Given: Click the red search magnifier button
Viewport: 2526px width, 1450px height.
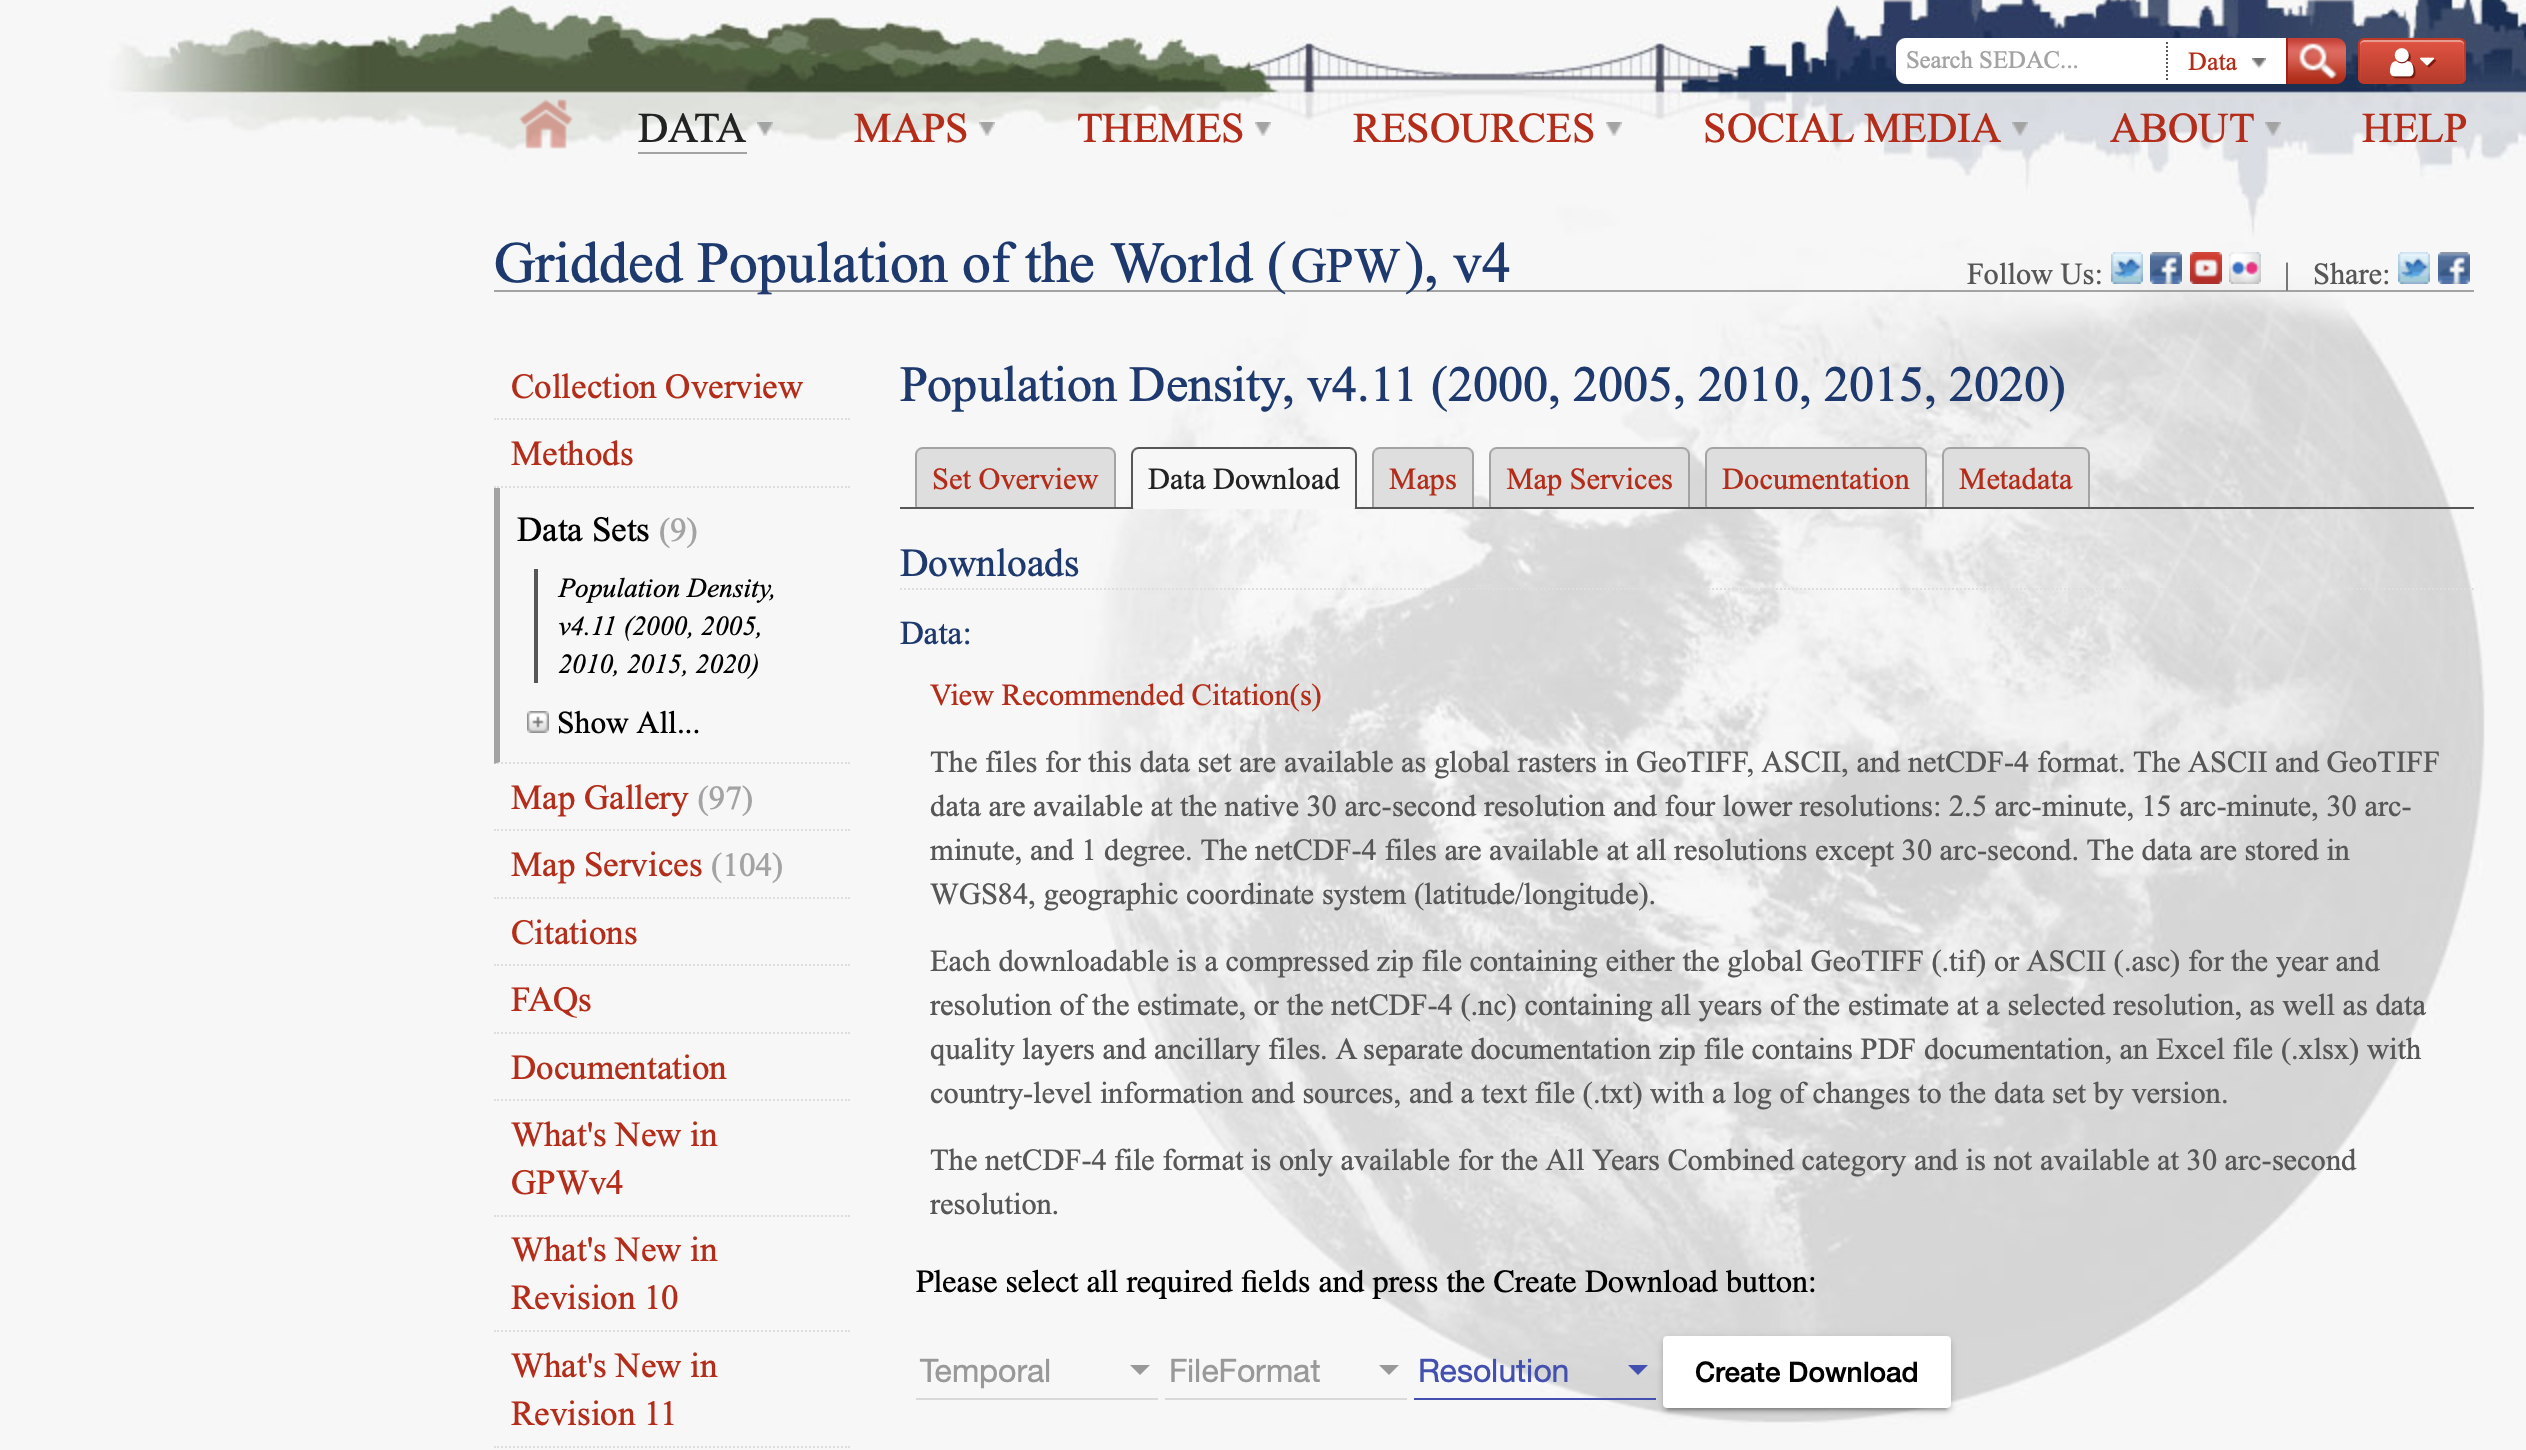Looking at the screenshot, I should tap(2315, 62).
